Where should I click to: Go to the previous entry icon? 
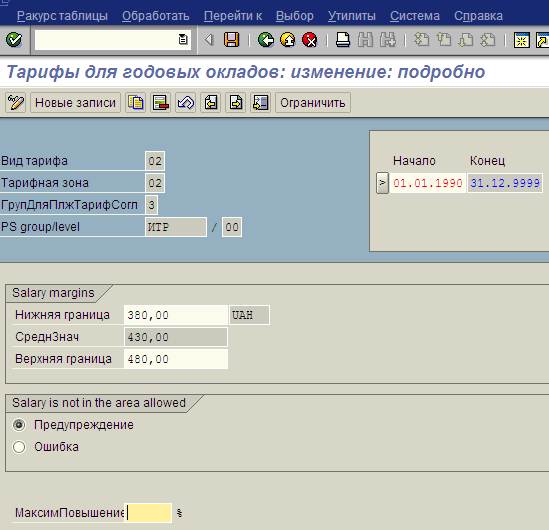[210, 103]
